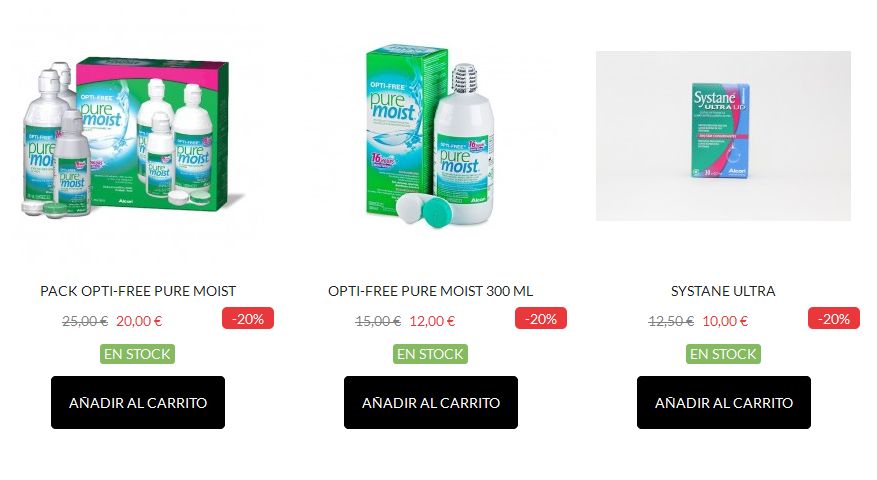Screen dimensions: 877x480
Task: Add Opti-Free Pure Moist 300 ML to cart
Action: [431, 403]
